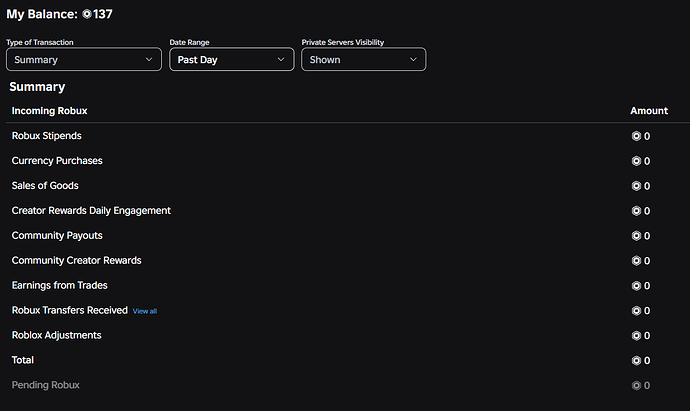690x411 pixels.
Task: Select the Roblox Adjustments label
Action: [x=56, y=335]
